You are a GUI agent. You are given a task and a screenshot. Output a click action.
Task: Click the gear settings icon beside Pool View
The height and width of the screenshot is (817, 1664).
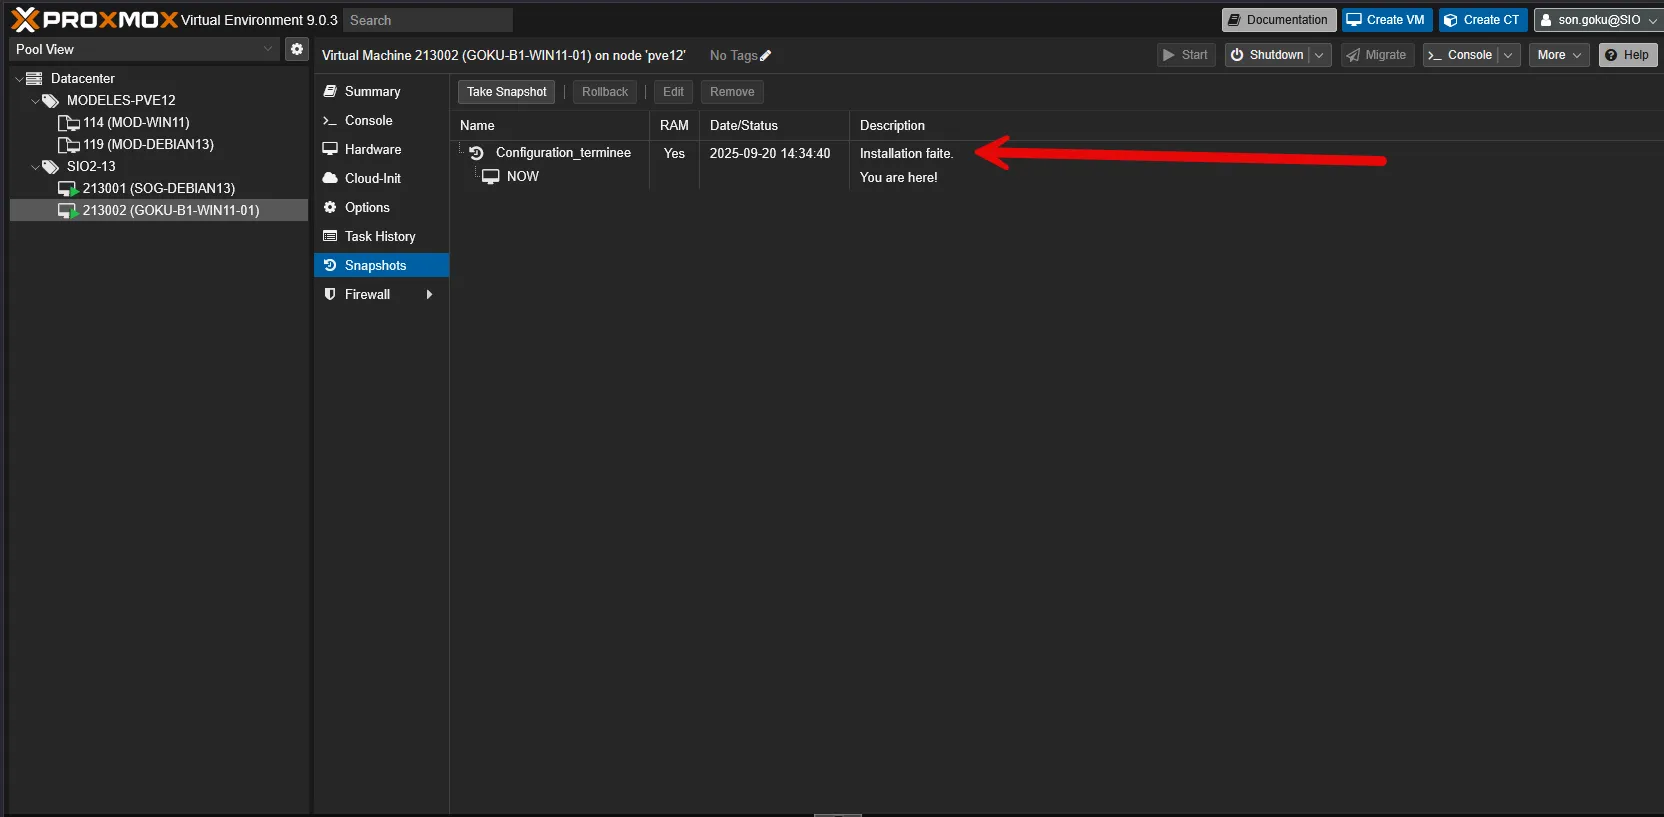(297, 49)
